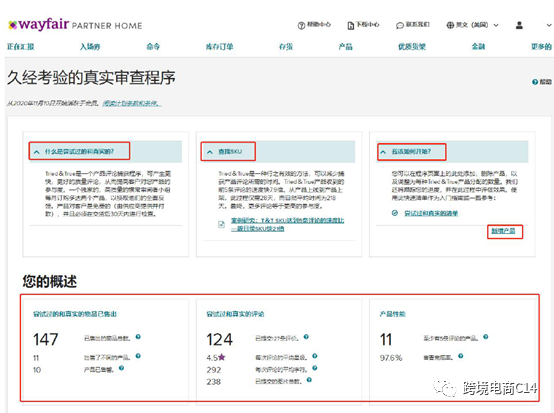
Task: Click the '238' value
Action: point(214,382)
